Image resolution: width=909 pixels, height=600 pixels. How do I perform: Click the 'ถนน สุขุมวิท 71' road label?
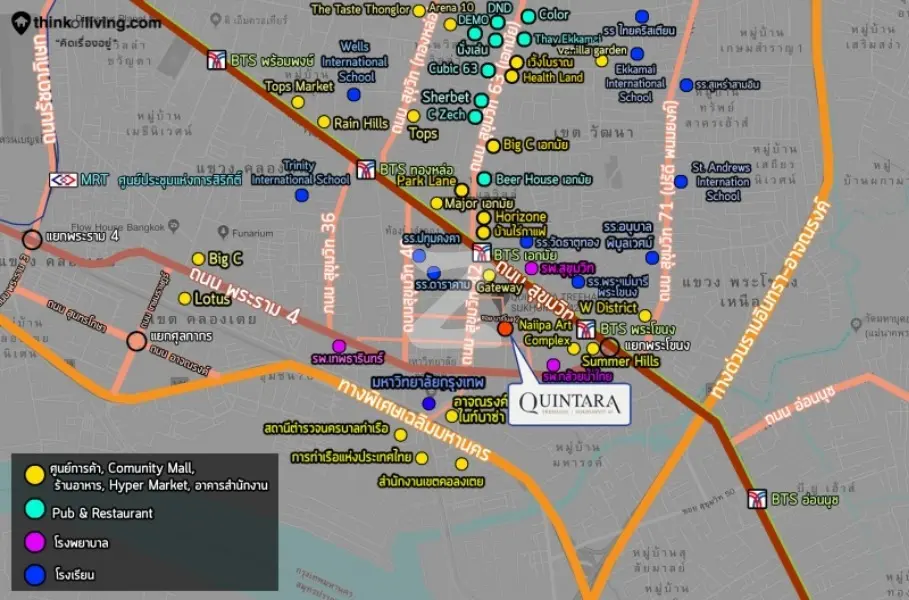pos(668,202)
